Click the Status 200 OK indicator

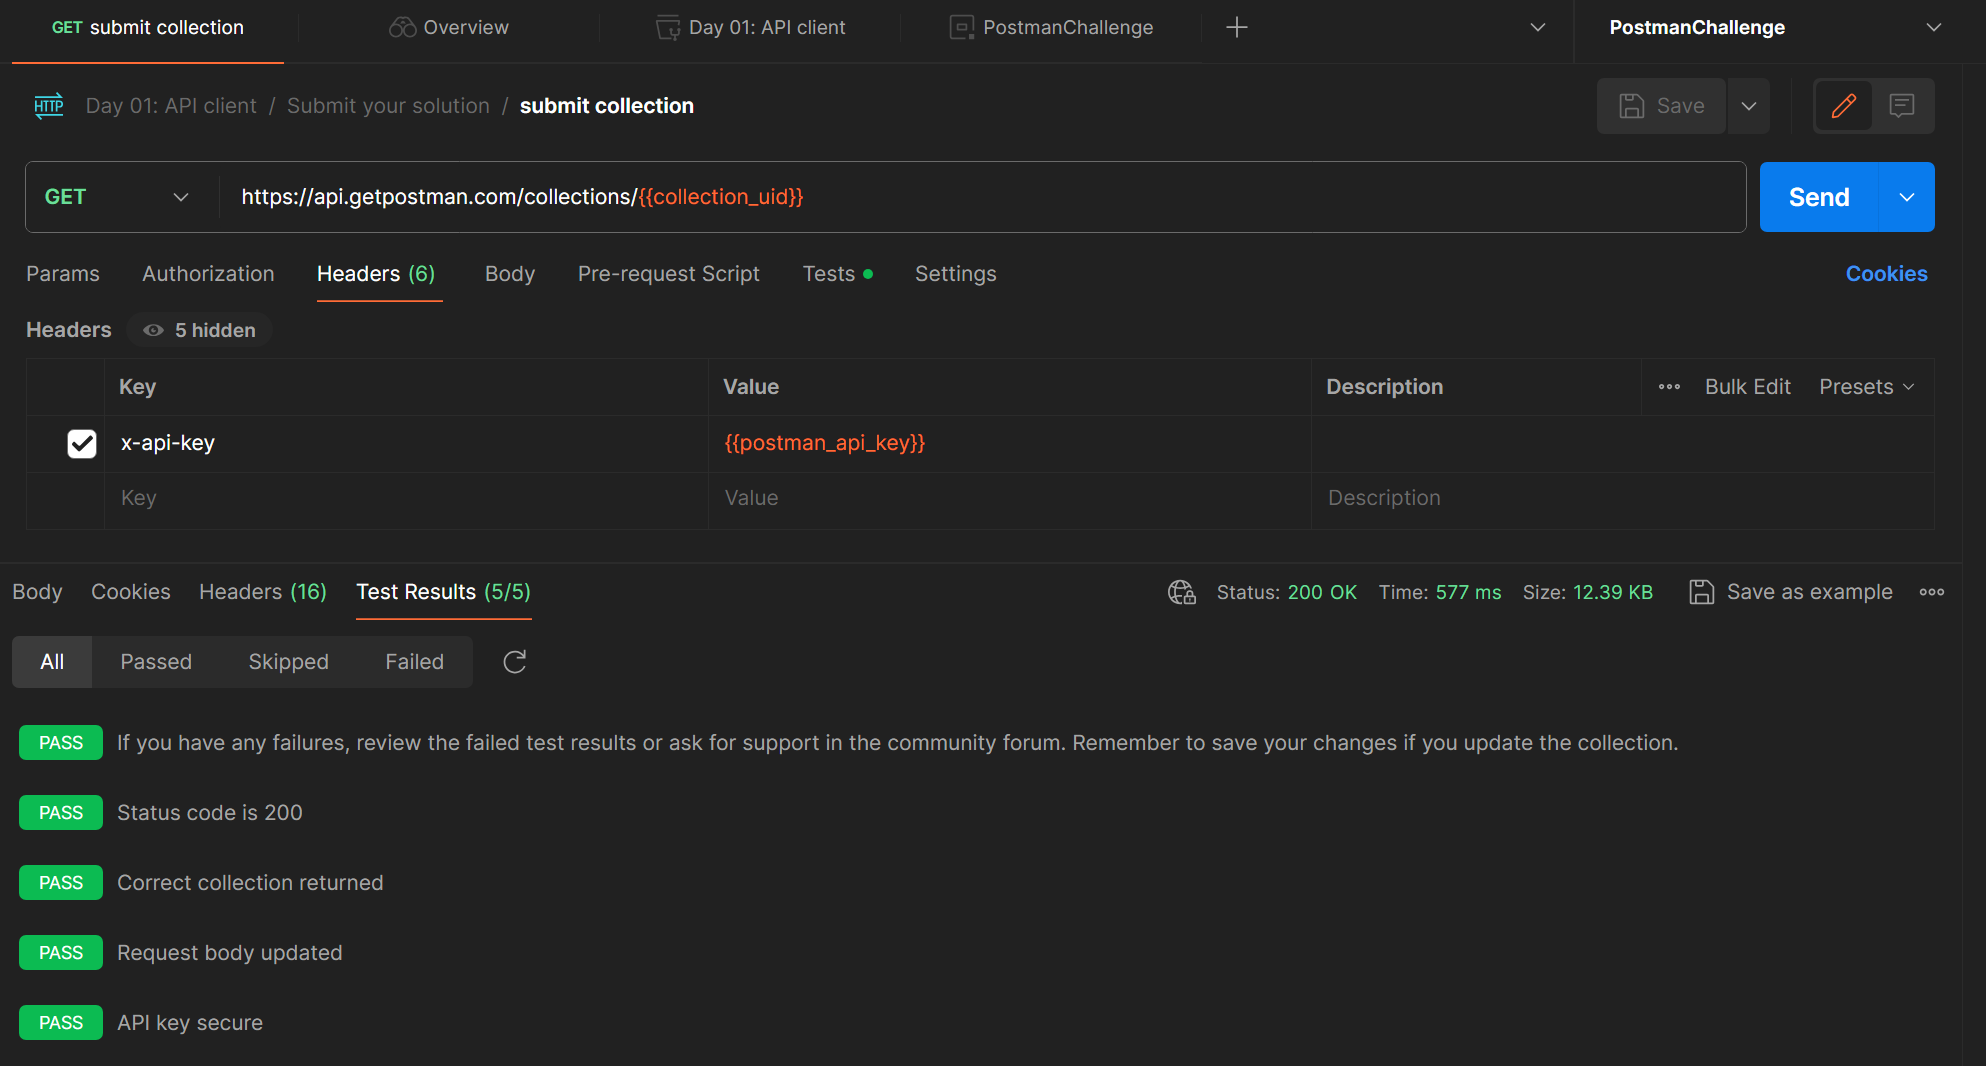(x=1286, y=593)
